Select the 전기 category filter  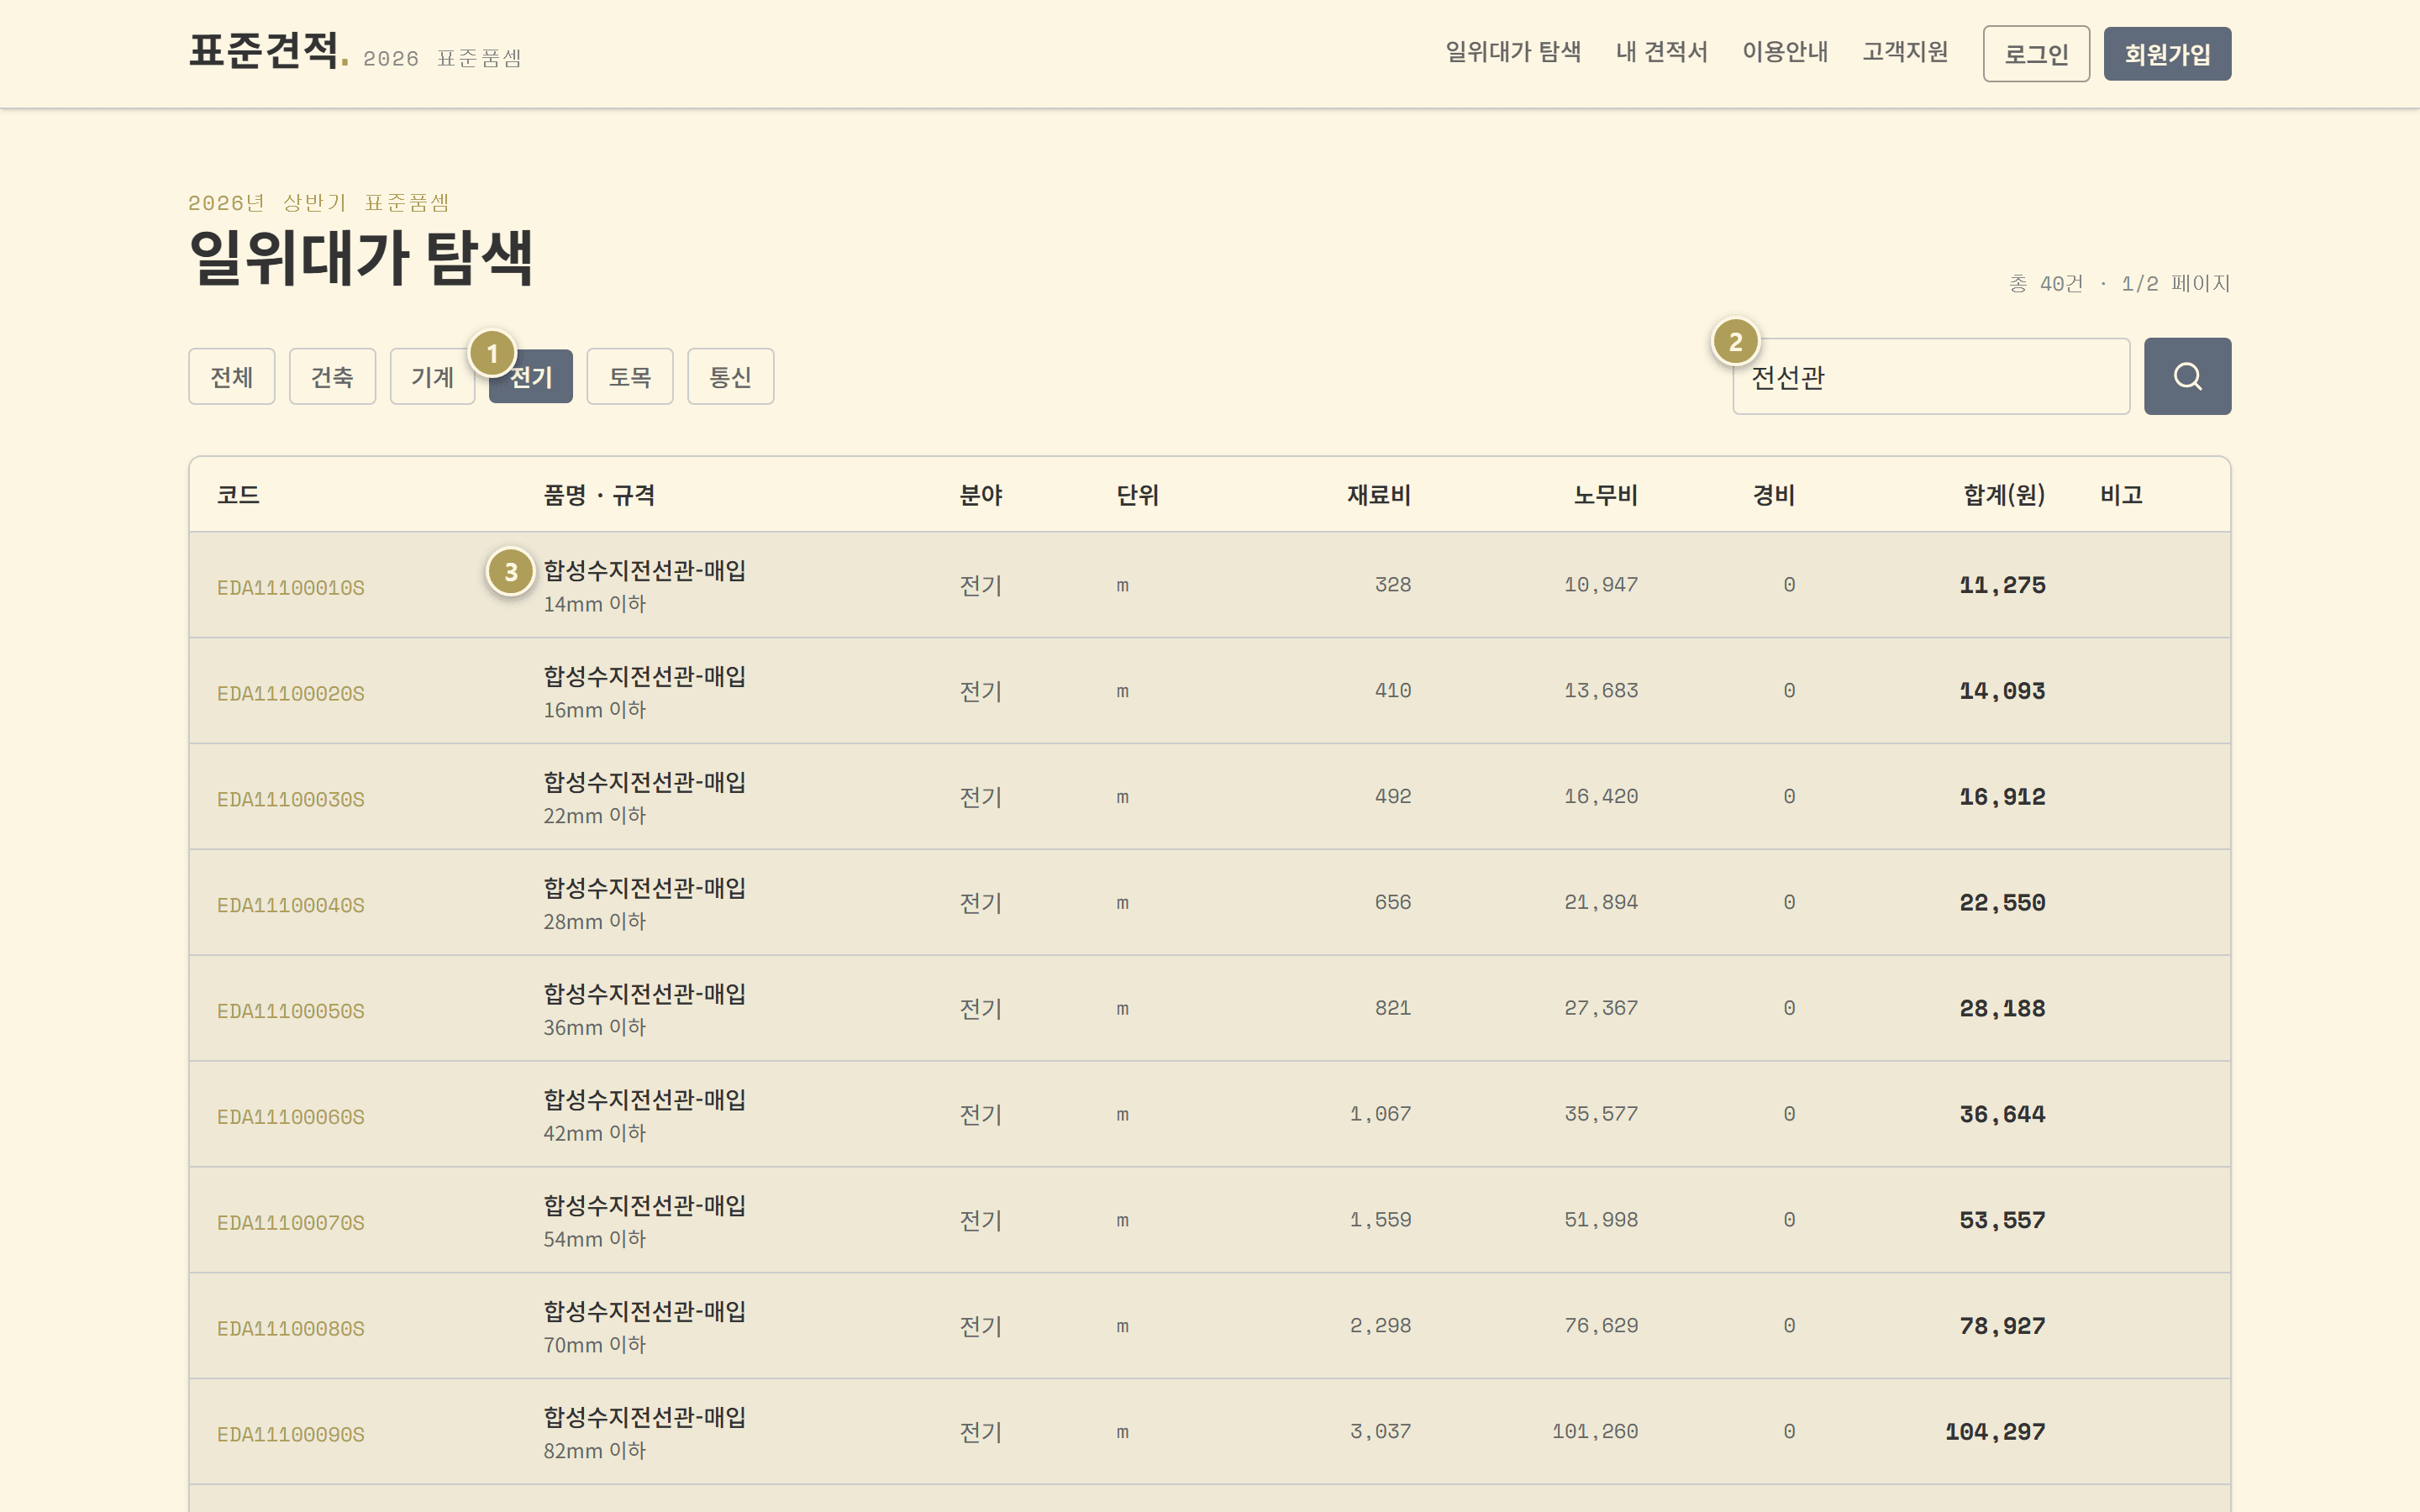point(531,376)
